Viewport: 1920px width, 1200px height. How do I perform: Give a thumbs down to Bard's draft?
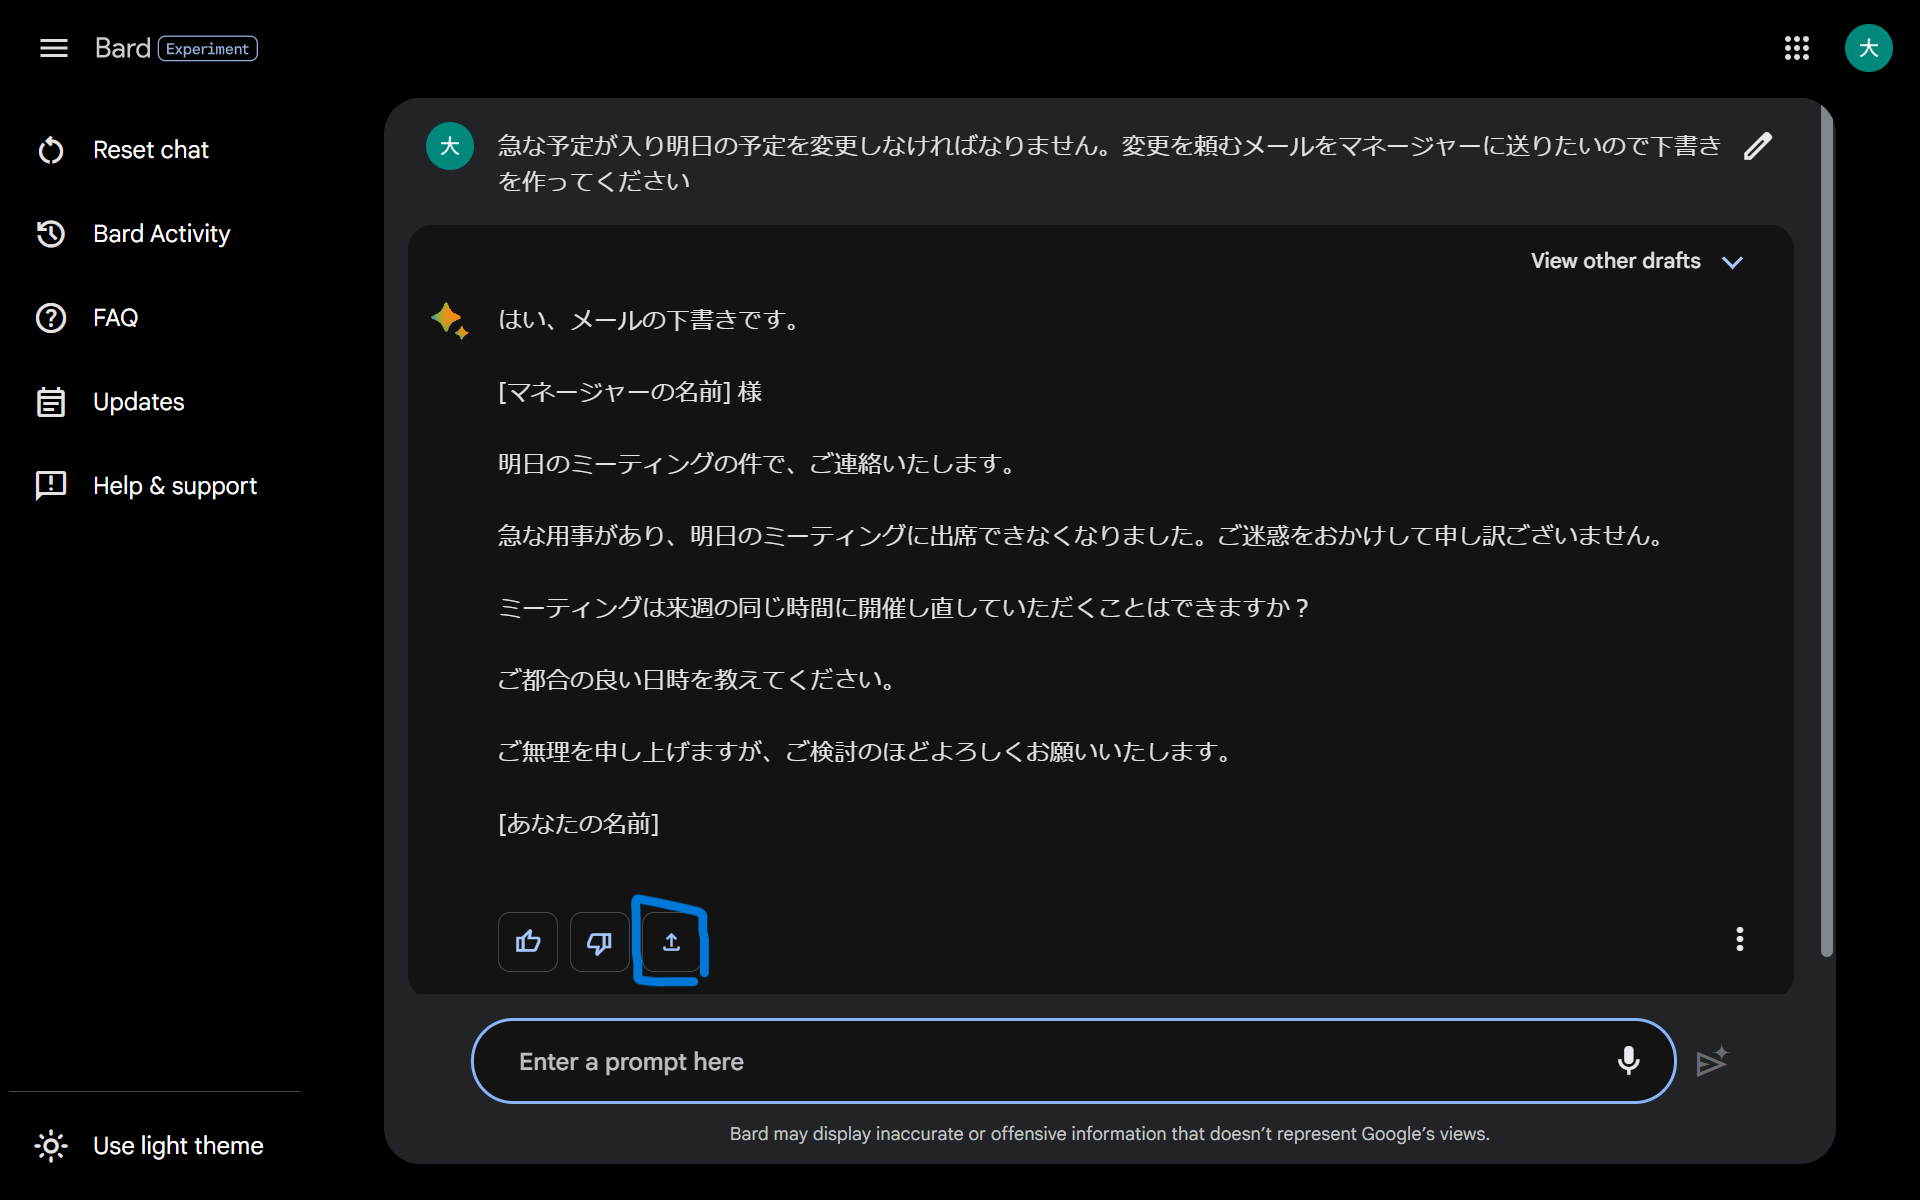[x=599, y=941]
